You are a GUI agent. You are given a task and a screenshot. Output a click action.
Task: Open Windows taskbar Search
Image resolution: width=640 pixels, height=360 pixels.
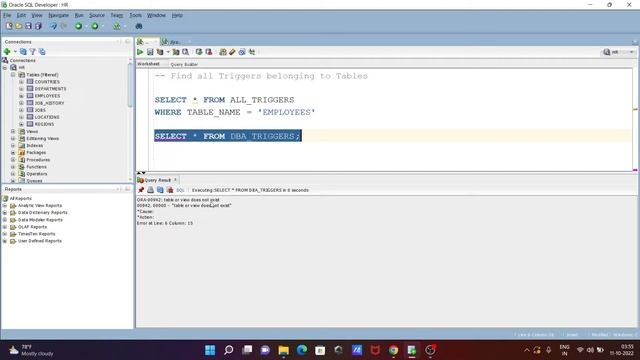point(229,350)
